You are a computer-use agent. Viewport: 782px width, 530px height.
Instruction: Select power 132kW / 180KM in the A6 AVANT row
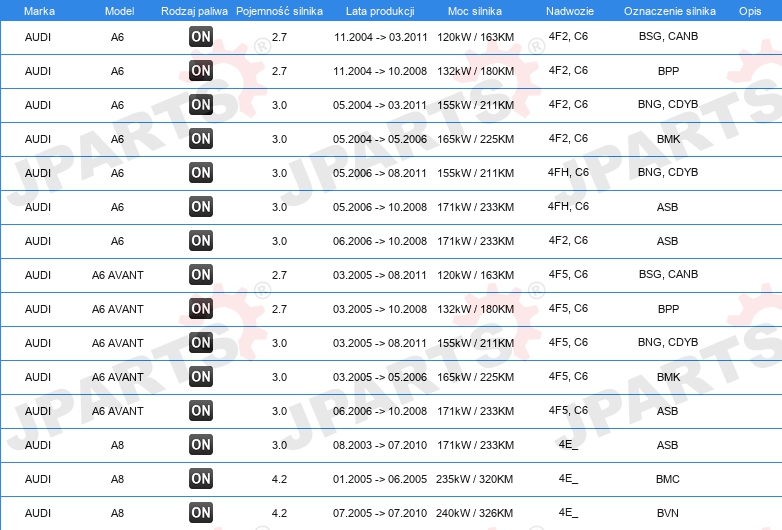[x=475, y=309]
